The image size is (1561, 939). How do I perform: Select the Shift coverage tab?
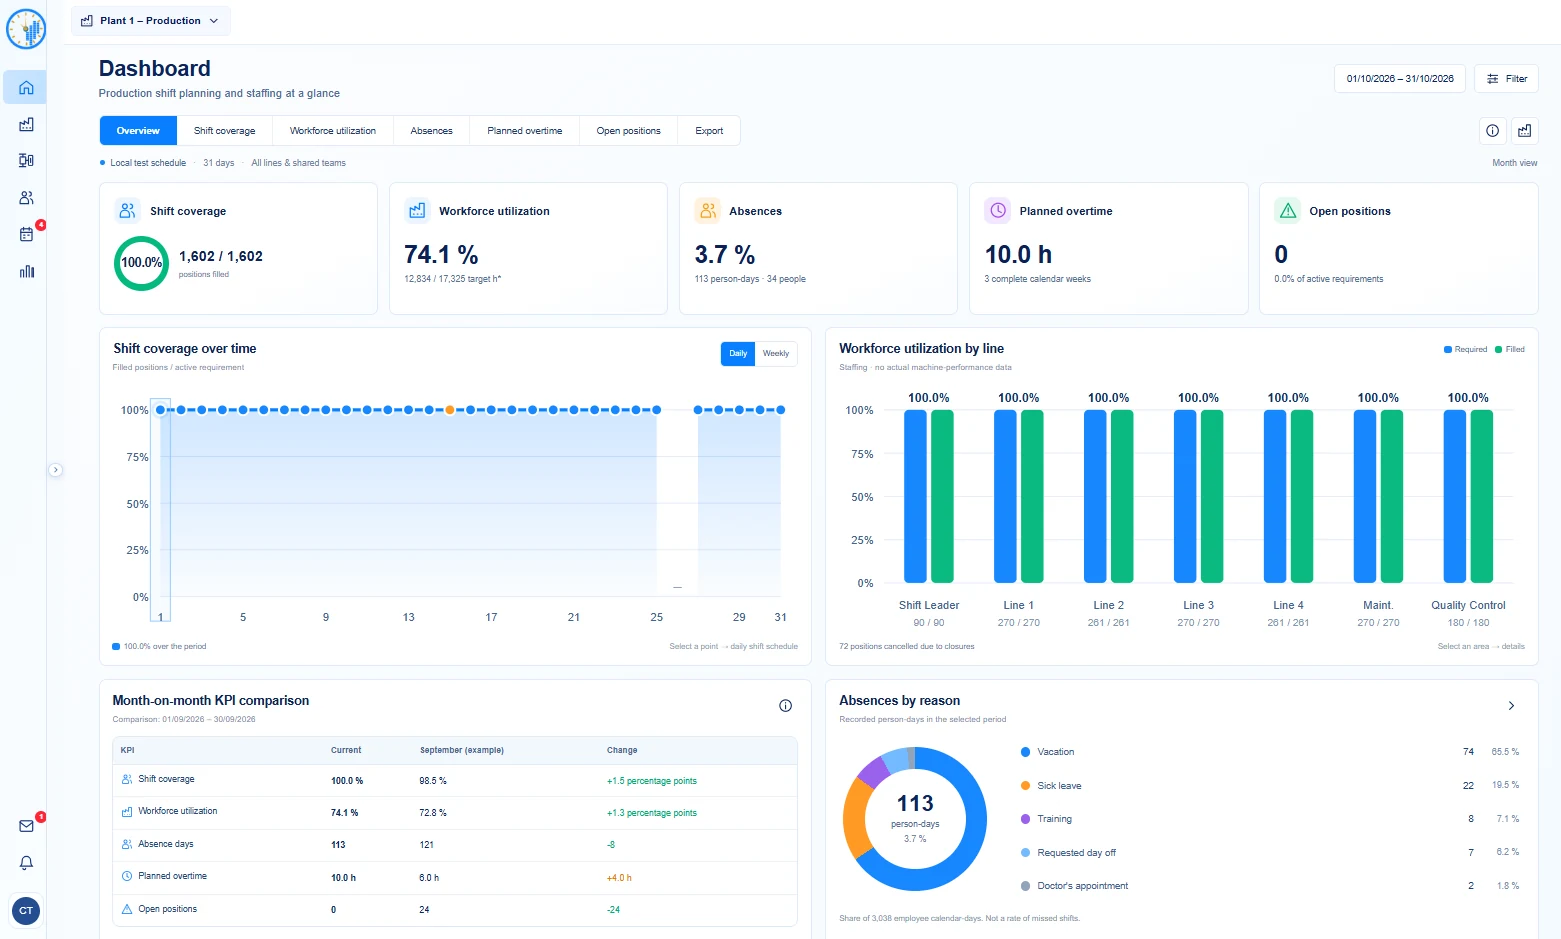tap(224, 131)
